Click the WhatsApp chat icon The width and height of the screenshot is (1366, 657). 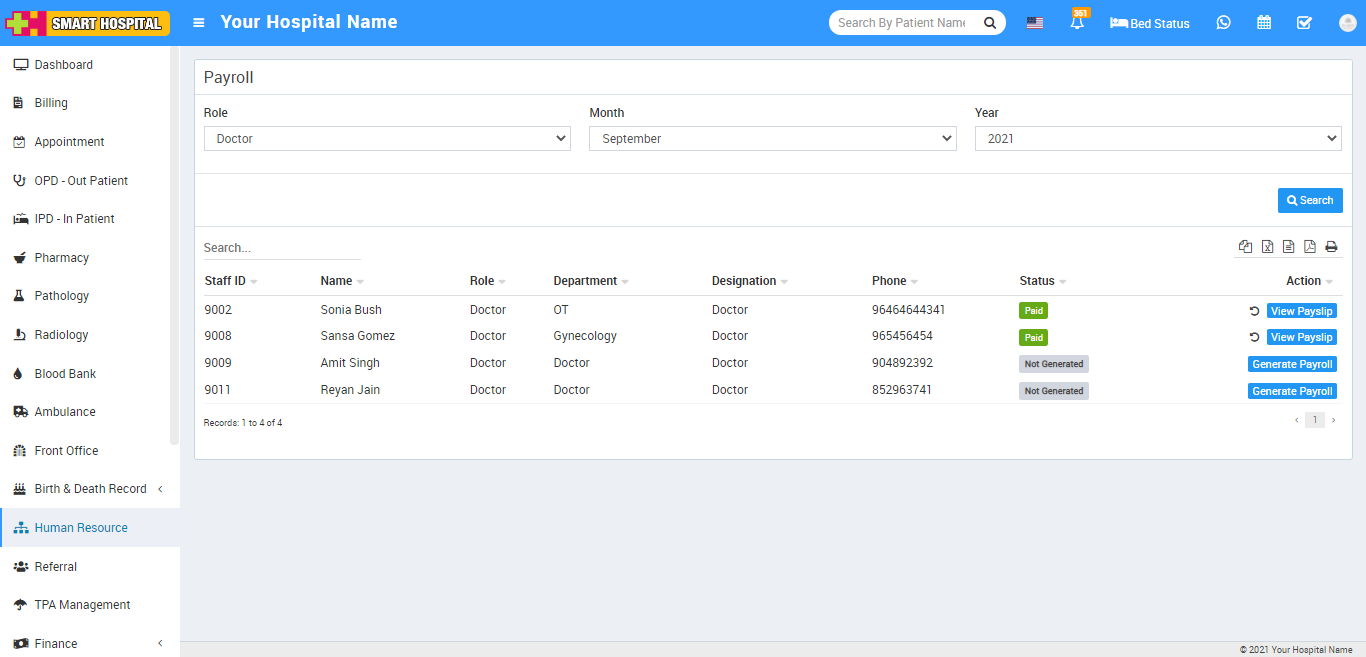(x=1223, y=23)
